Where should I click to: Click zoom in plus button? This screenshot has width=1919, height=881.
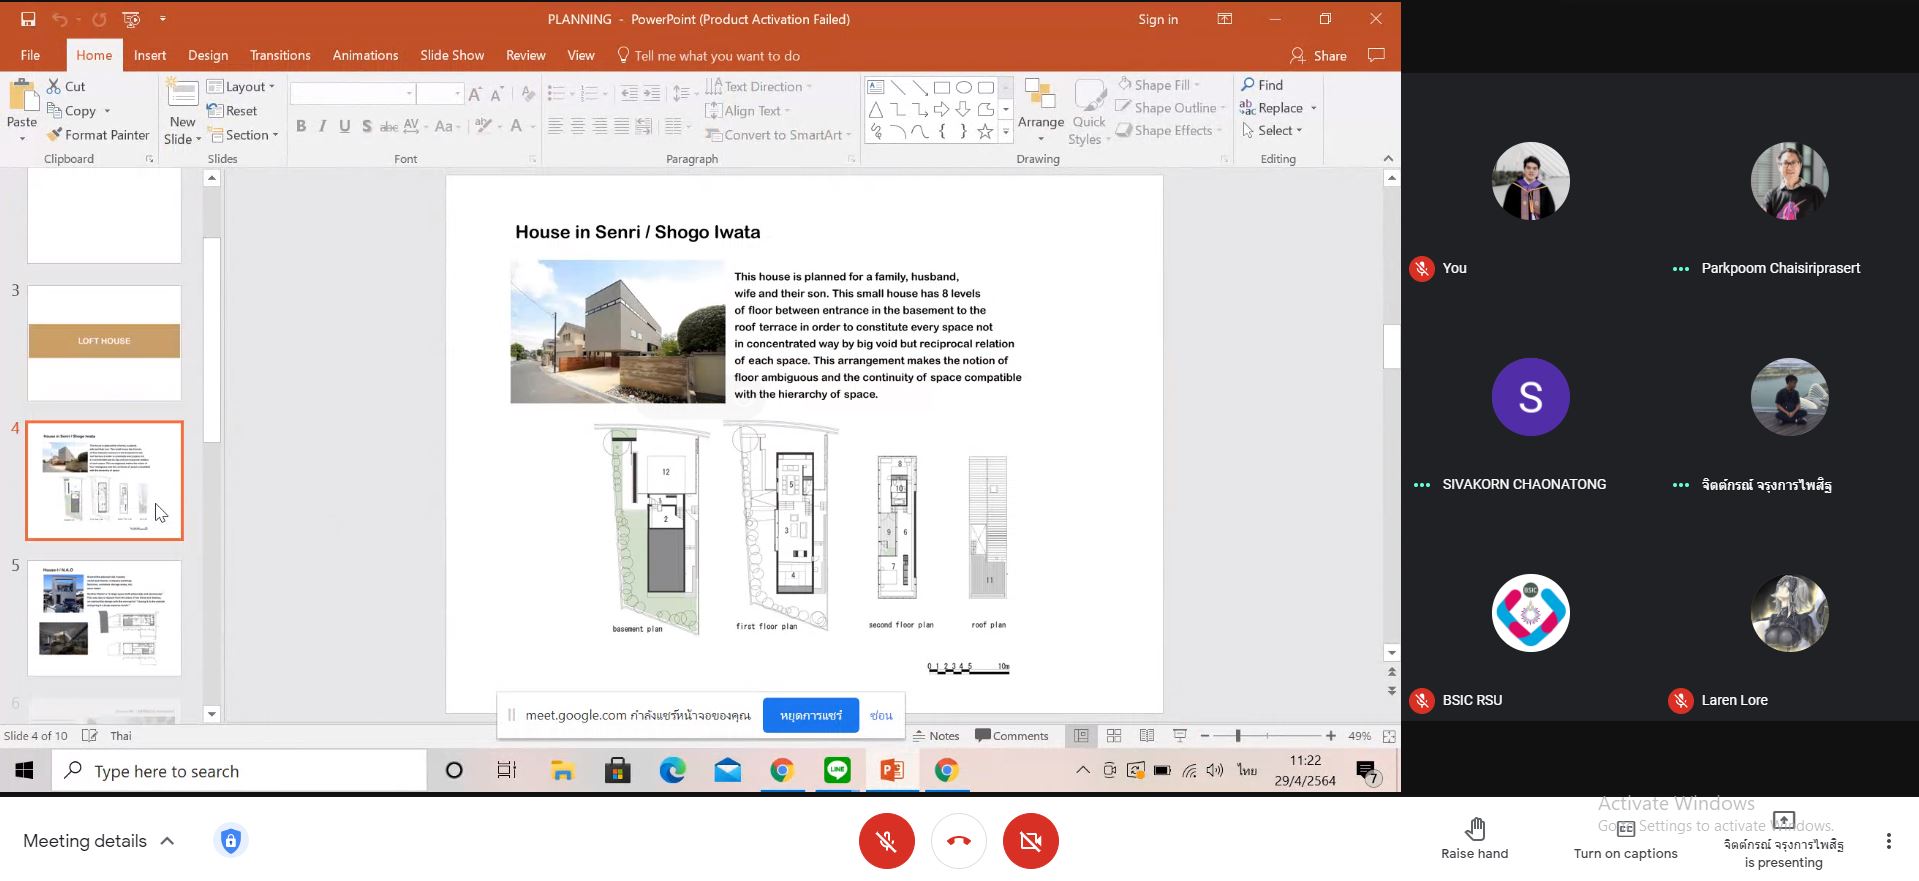click(x=1331, y=736)
